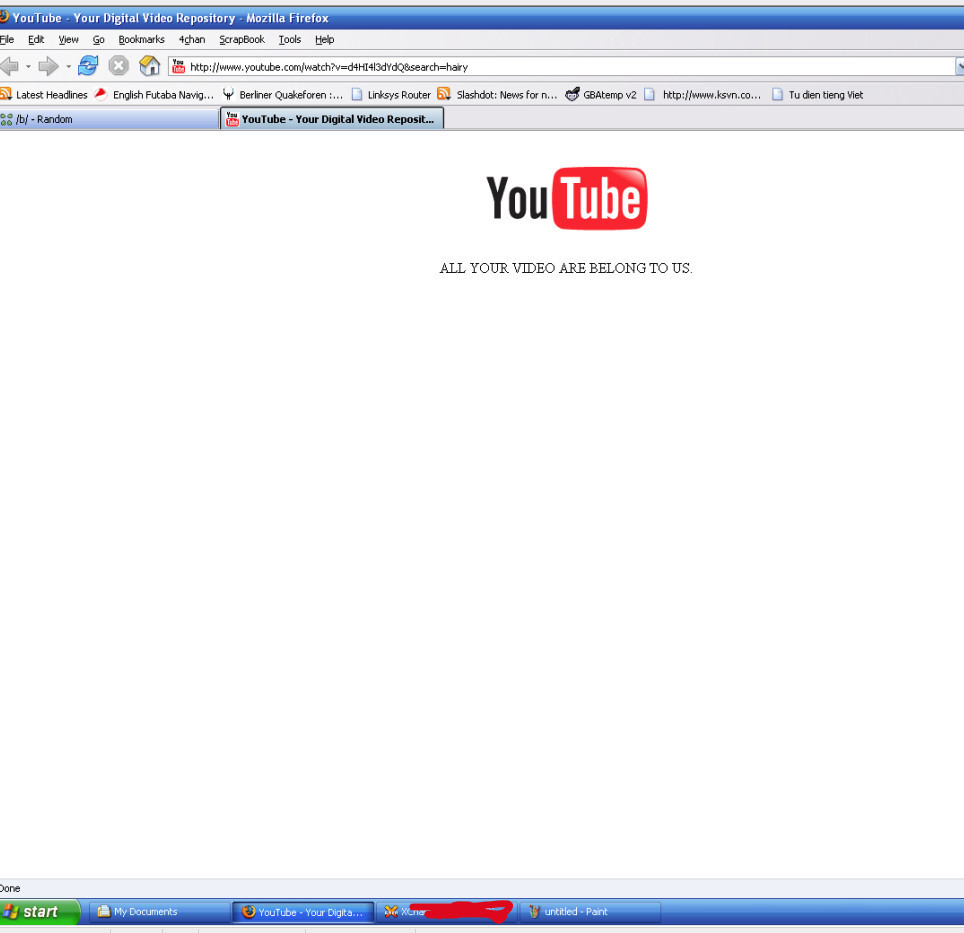Viewport: 964px width, 933px height.
Task: Open Linksys Router bookmark
Action: click(391, 95)
